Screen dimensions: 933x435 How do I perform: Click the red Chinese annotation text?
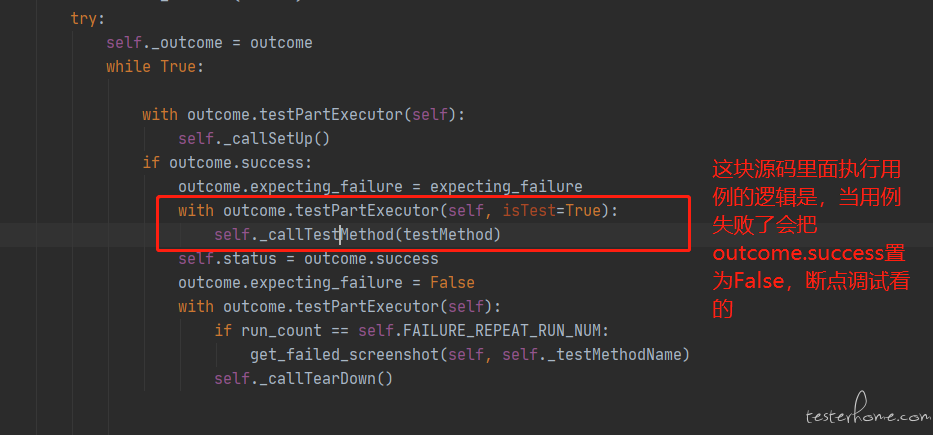(x=811, y=239)
